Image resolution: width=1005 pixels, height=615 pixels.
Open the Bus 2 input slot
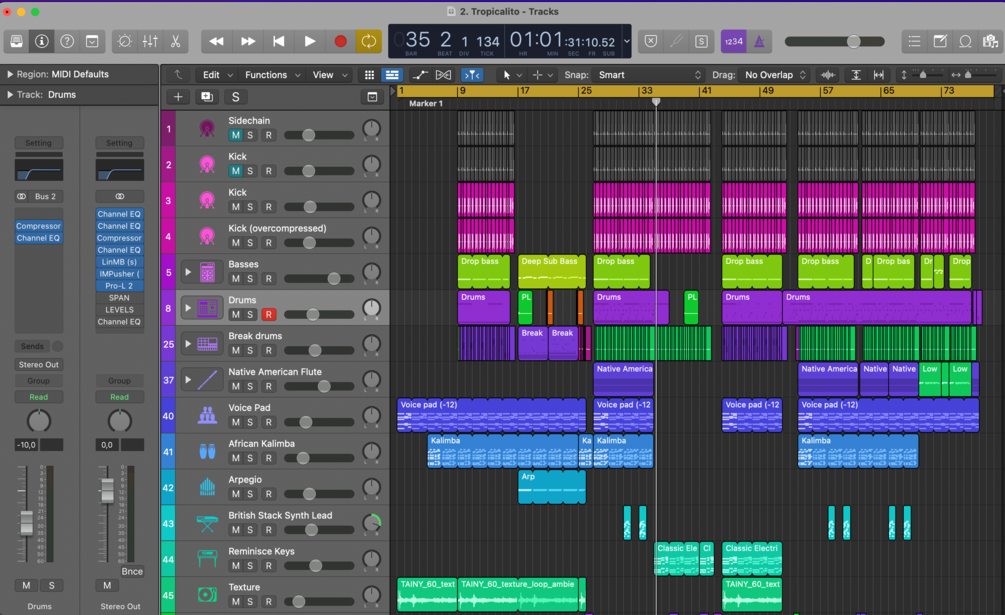coord(46,197)
